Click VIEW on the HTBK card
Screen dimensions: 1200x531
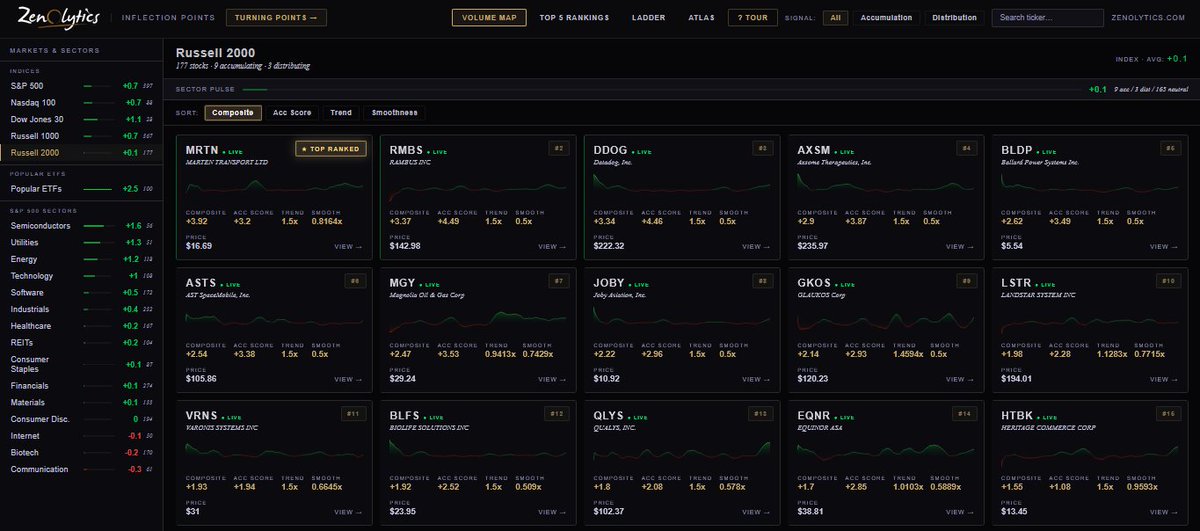[1164, 511]
